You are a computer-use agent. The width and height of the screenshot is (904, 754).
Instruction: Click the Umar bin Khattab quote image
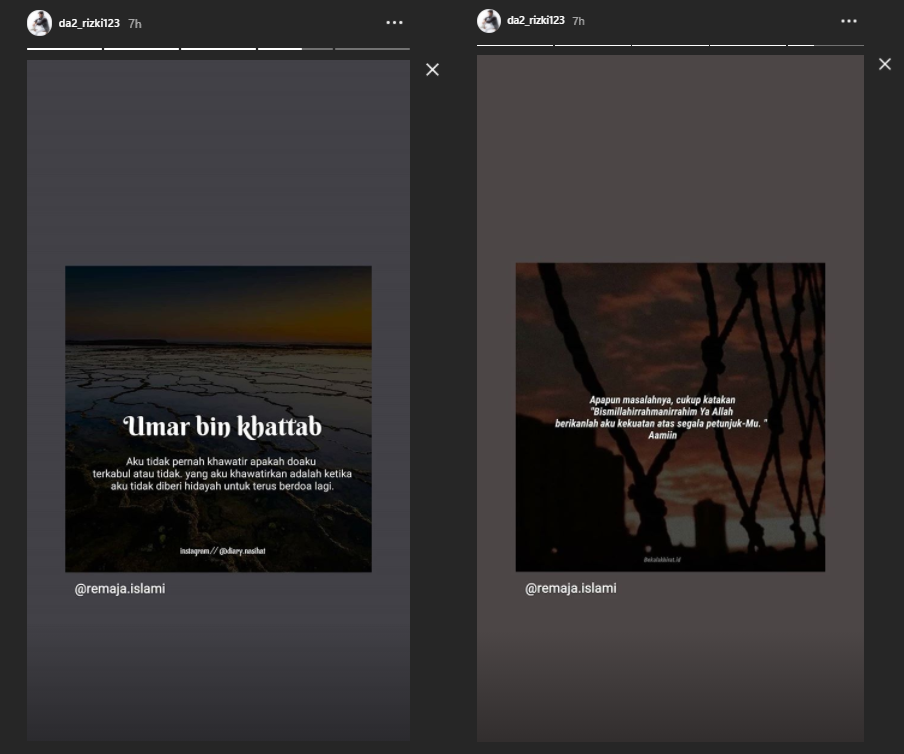pyautogui.click(x=218, y=418)
